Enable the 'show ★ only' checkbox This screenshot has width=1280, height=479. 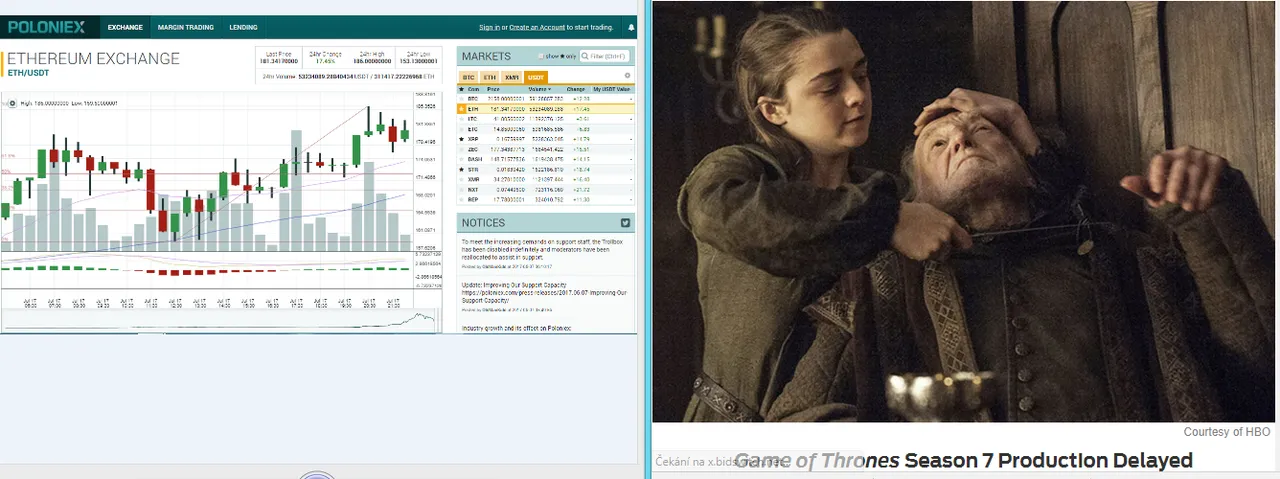pyautogui.click(x=541, y=56)
